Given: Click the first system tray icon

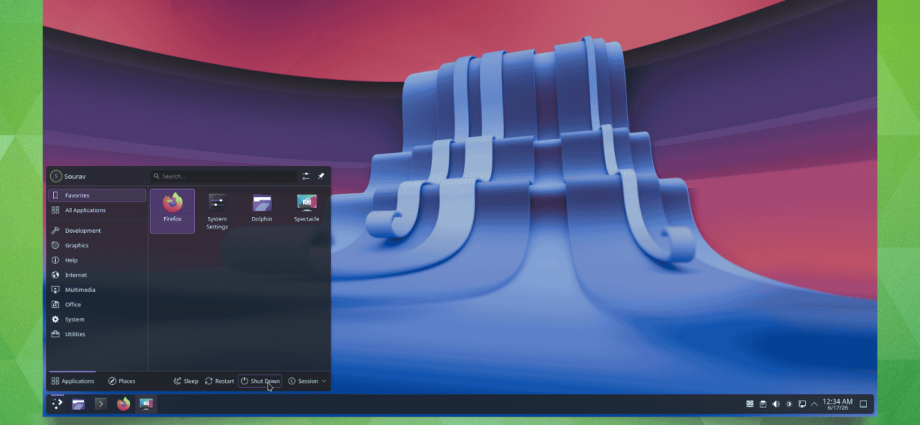Looking at the screenshot, I should [x=750, y=404].
